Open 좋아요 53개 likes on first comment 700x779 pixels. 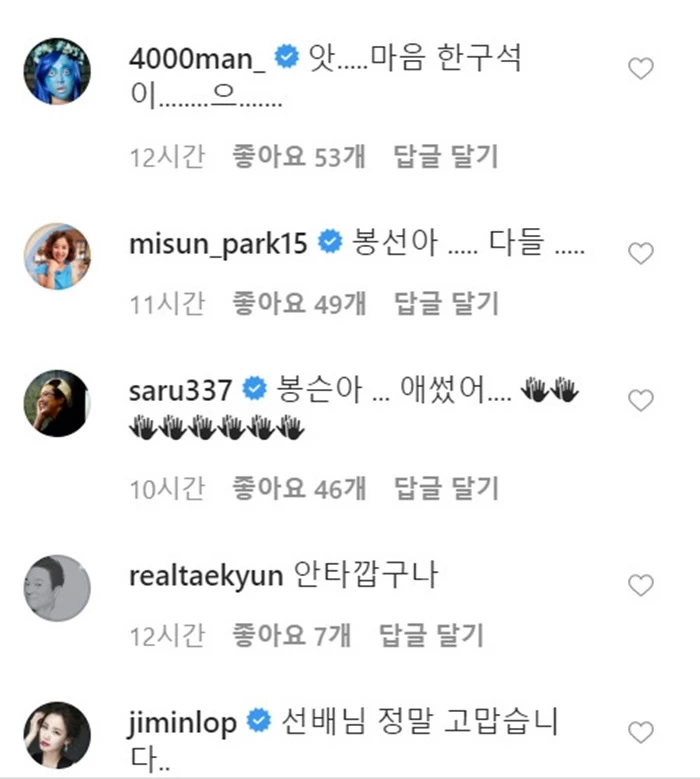click(299, 157)
